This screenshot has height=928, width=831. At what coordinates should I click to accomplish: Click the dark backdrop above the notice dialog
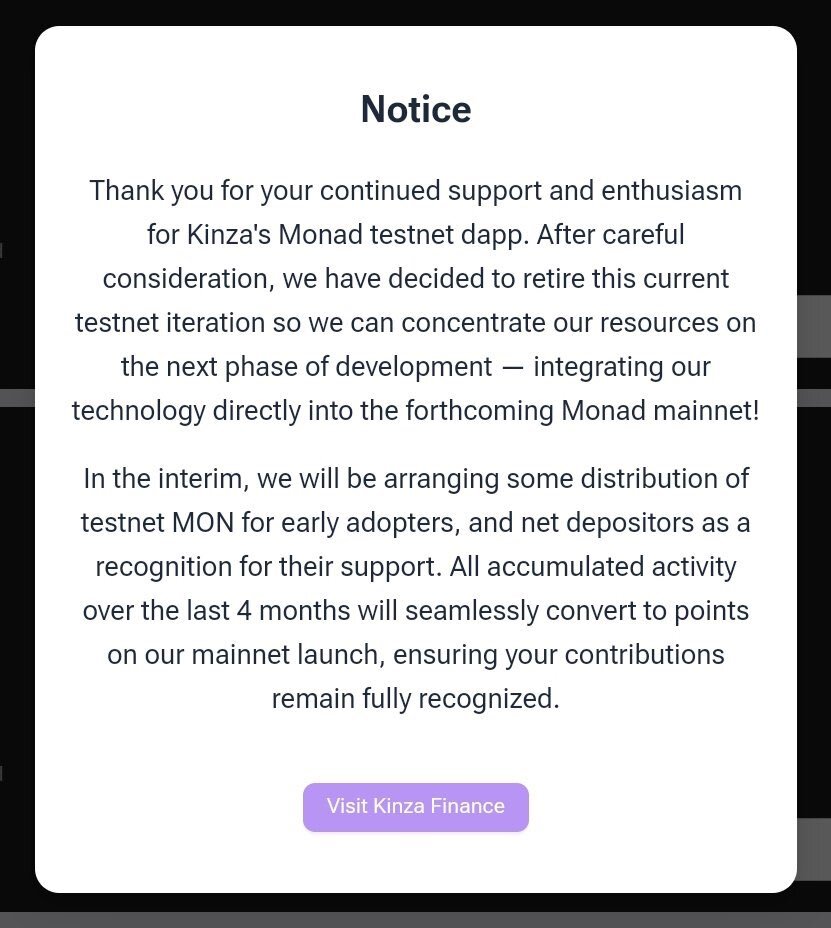[x=415, y=11]
